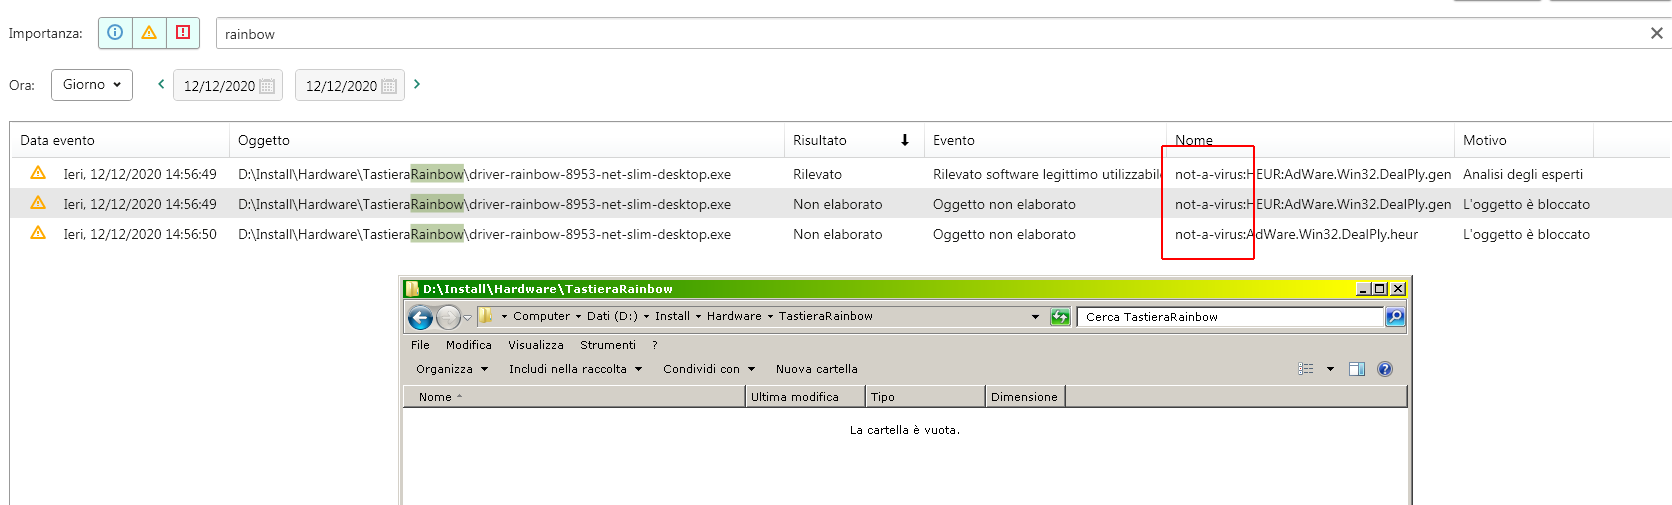Click TastieraRainbow breadcrumb segment
The image size is (1672, 505).
coord(825,316)
